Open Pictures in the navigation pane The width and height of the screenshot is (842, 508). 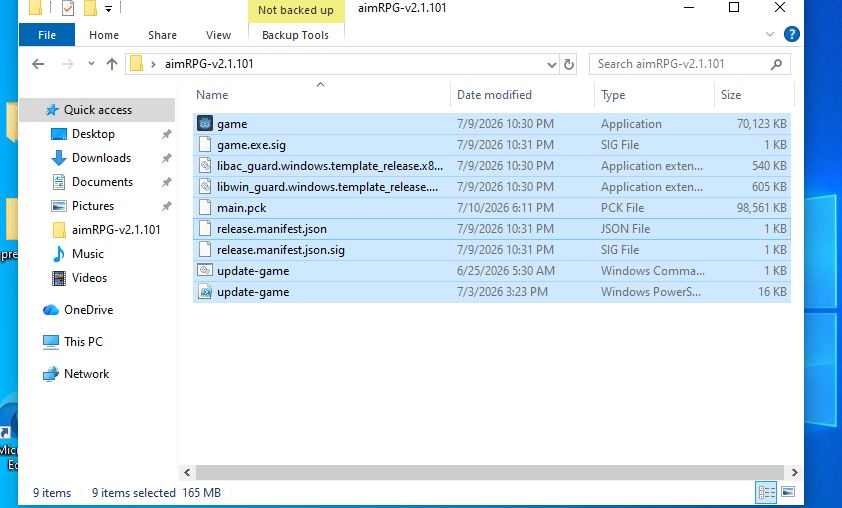[93, 206]
